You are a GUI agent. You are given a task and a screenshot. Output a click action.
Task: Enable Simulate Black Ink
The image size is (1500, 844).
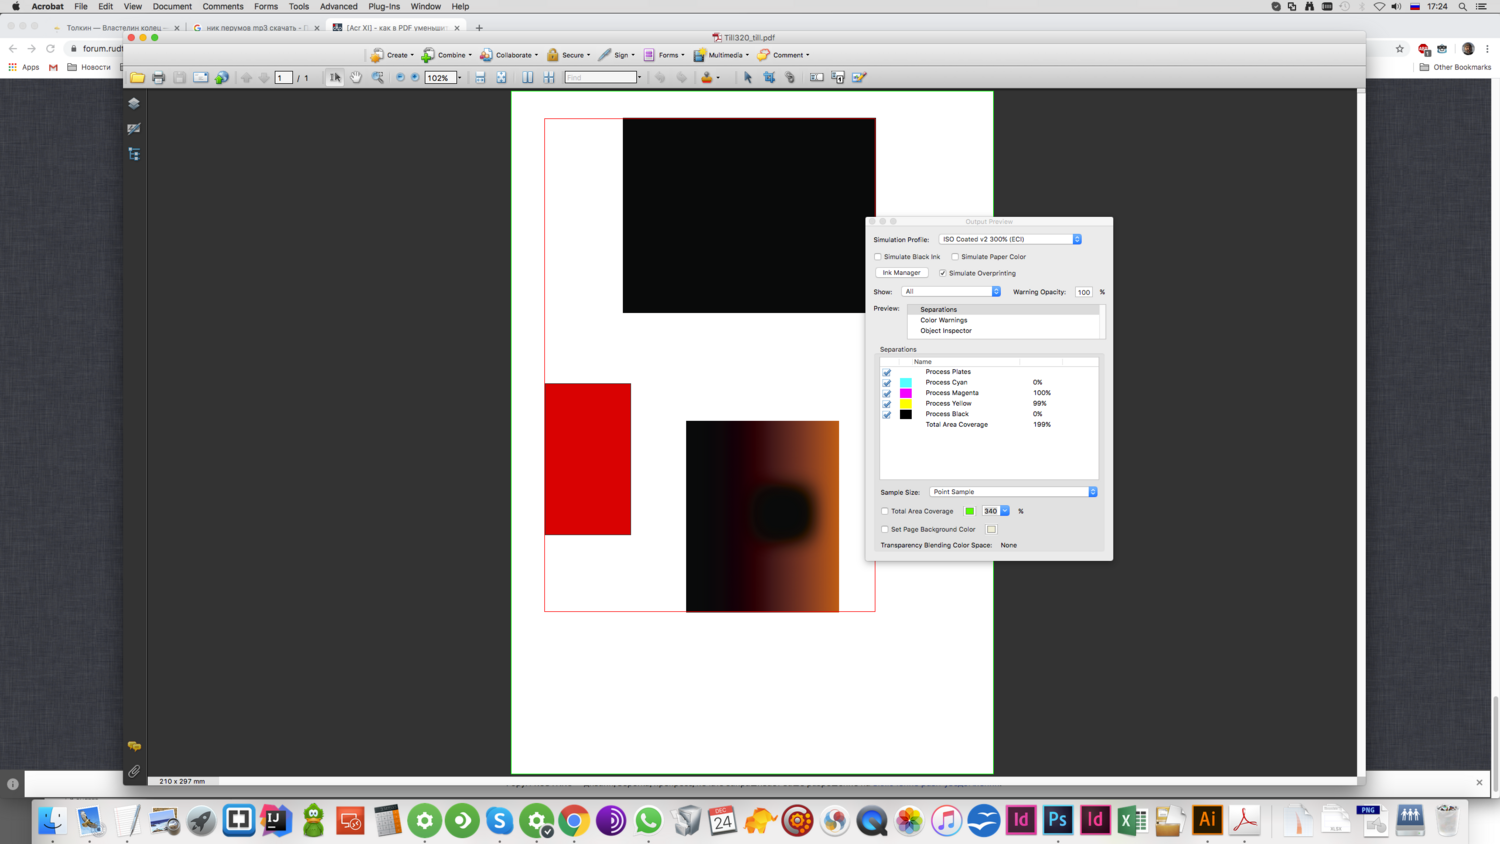coord(878,256)
